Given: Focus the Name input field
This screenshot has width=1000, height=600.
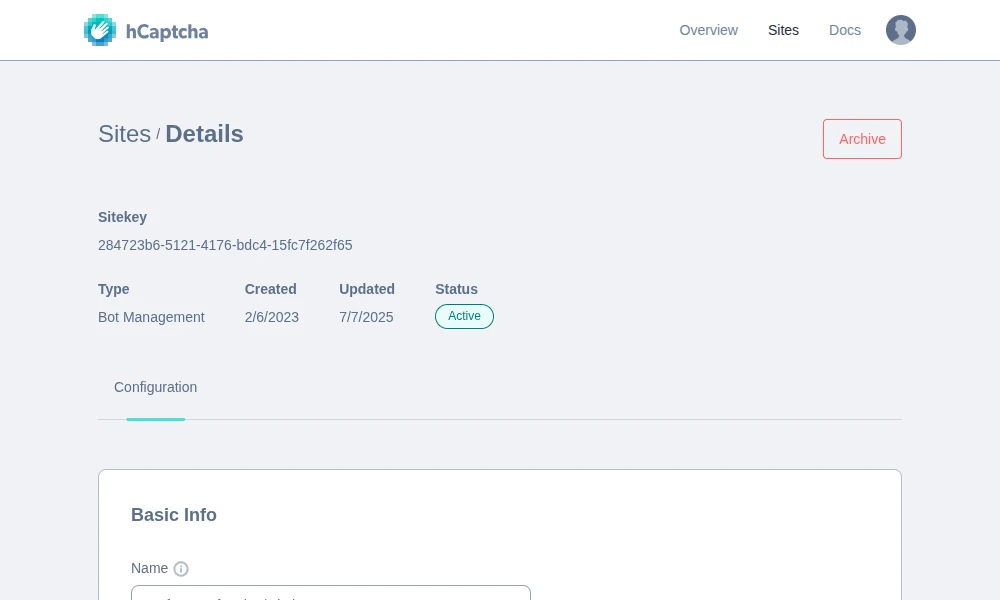Looking at the screenshot, I should tap(330, 593).
